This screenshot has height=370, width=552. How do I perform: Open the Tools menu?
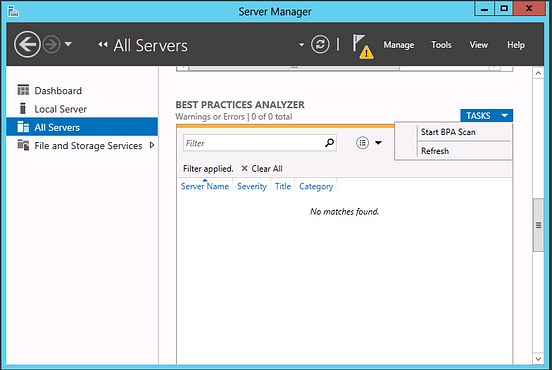[441, 45]
